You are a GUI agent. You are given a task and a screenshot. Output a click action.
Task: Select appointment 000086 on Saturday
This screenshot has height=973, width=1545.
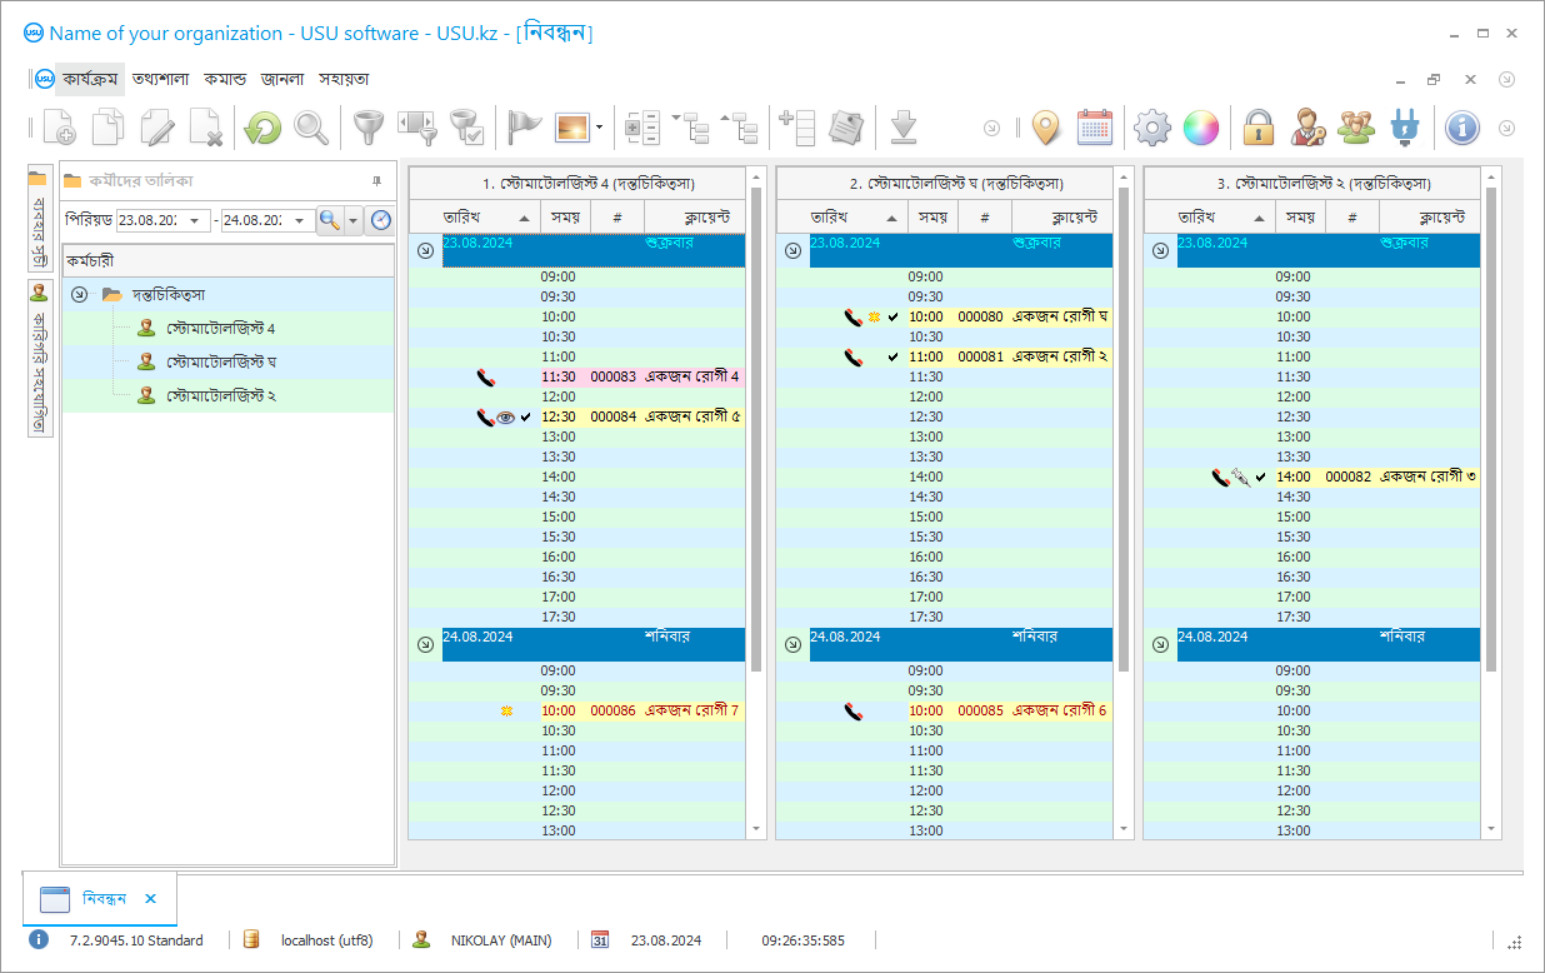[577, 711]
